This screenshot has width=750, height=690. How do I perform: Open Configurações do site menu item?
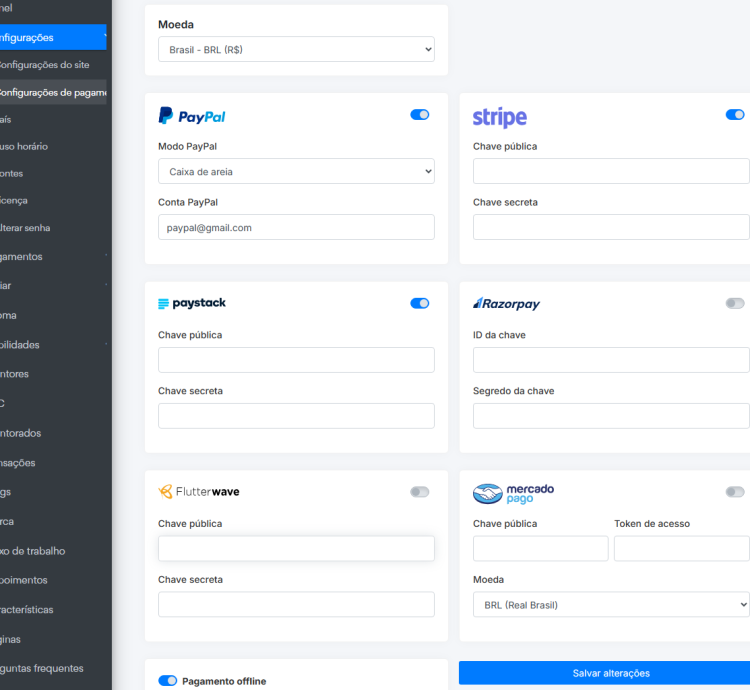click(x=46, y=65)
